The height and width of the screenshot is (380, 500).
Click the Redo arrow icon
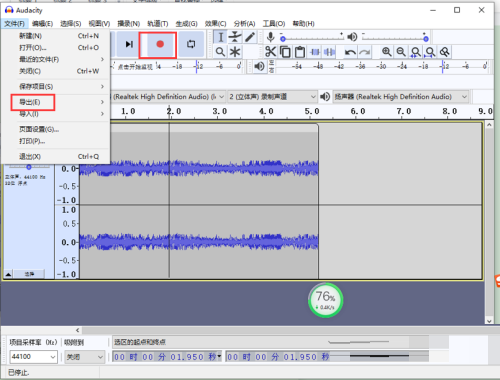coord(365,52)
